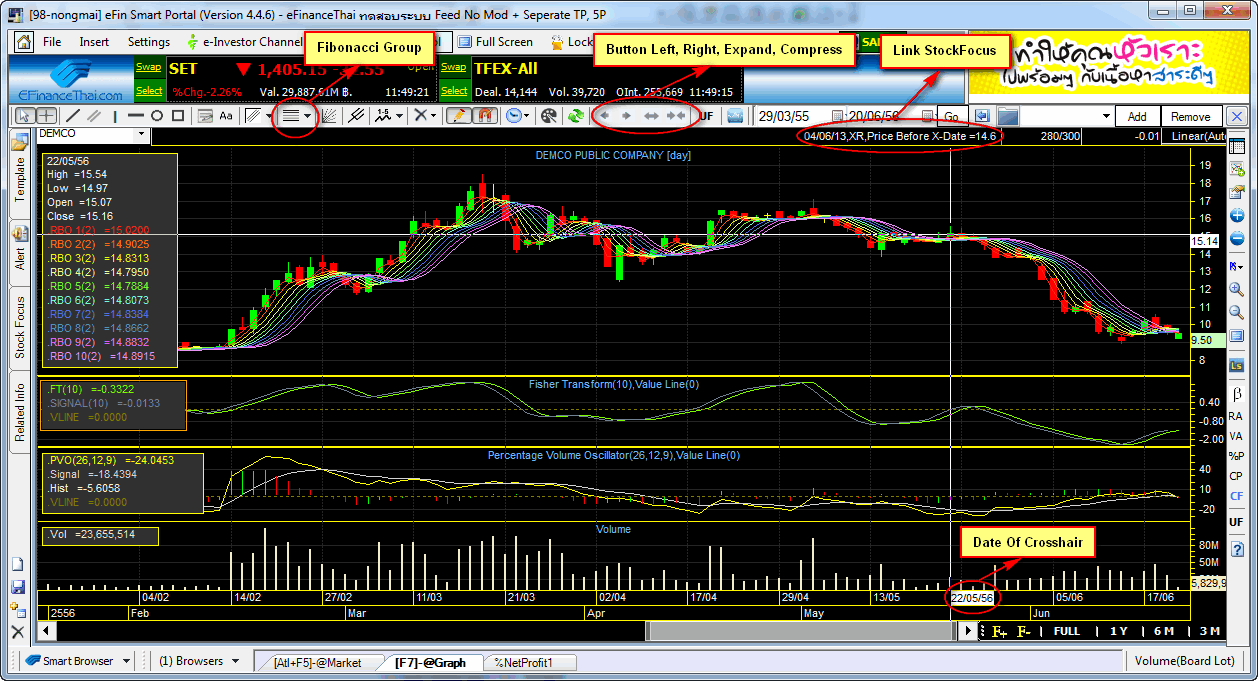Open the combo box left of Add button
Viewport: 1258px width, 681px height.
[x=1068, y=116]
